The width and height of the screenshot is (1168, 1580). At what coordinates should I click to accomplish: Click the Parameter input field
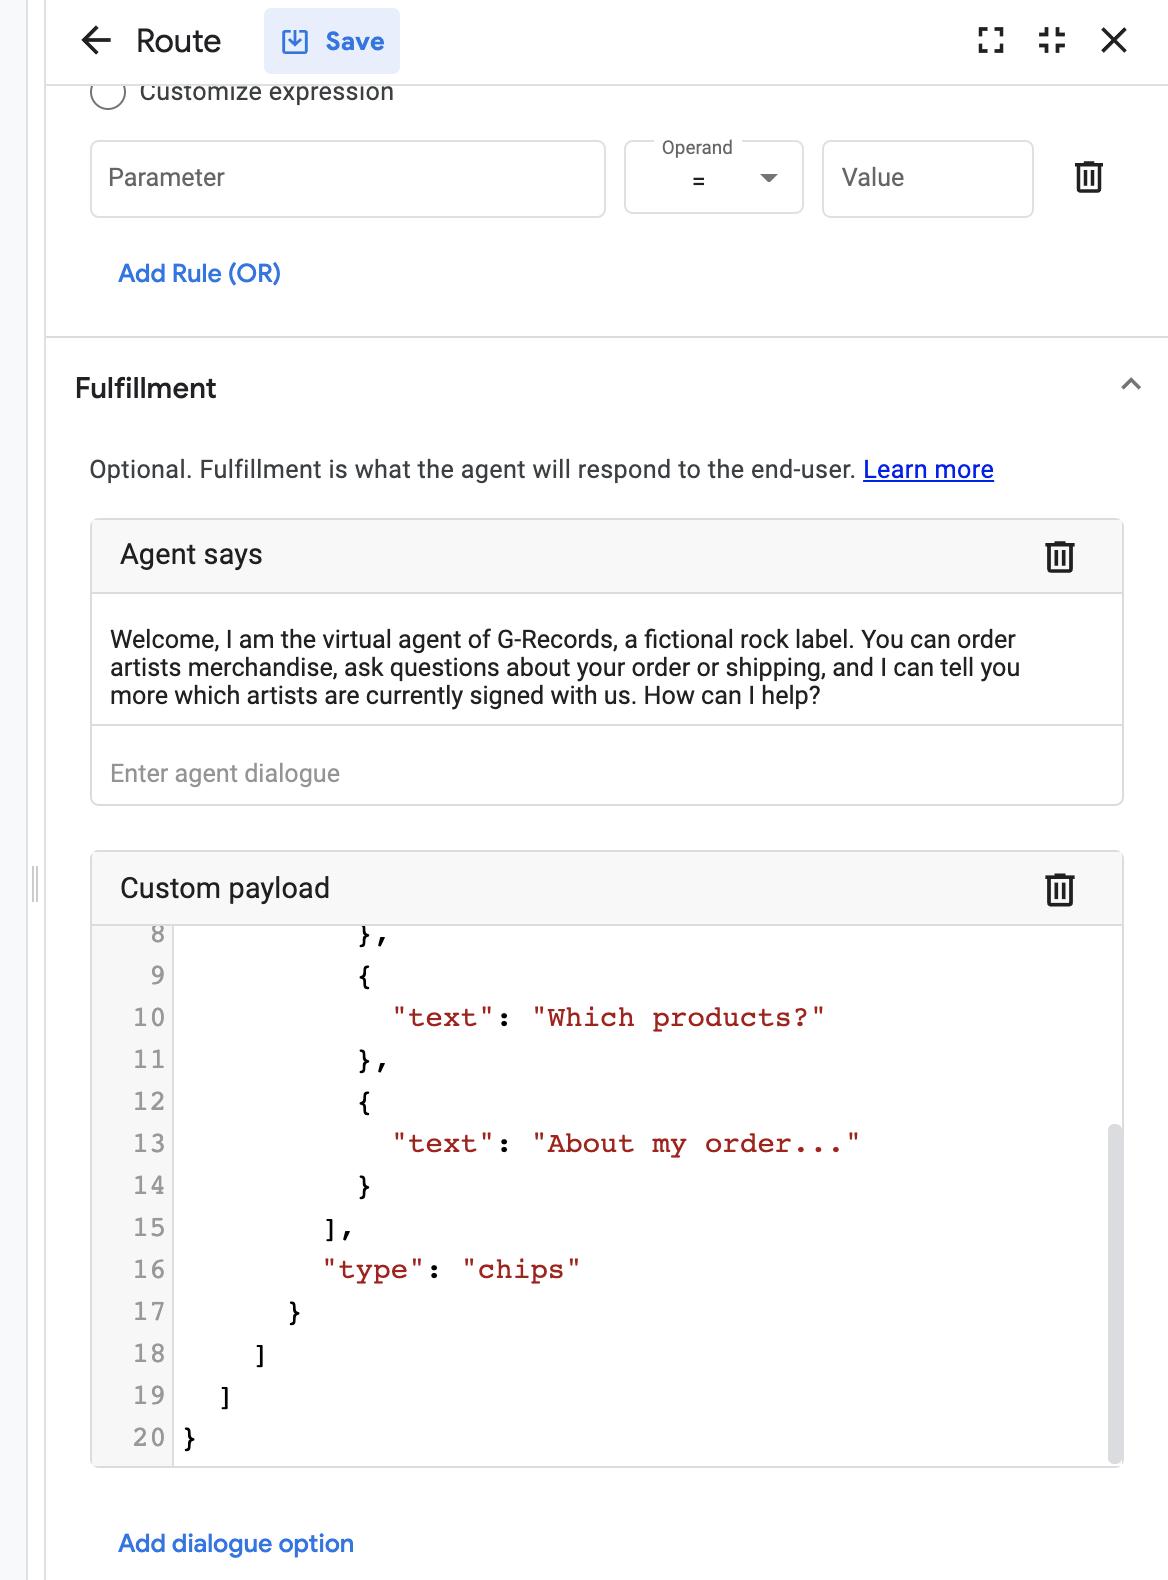click(x=347, y=178)
